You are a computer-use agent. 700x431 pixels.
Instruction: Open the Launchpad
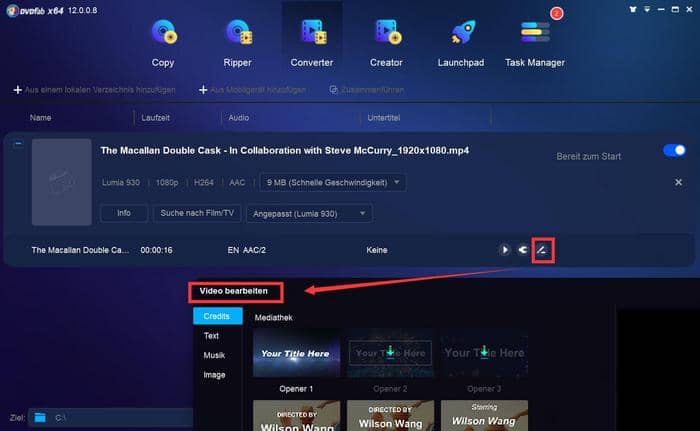461,43
